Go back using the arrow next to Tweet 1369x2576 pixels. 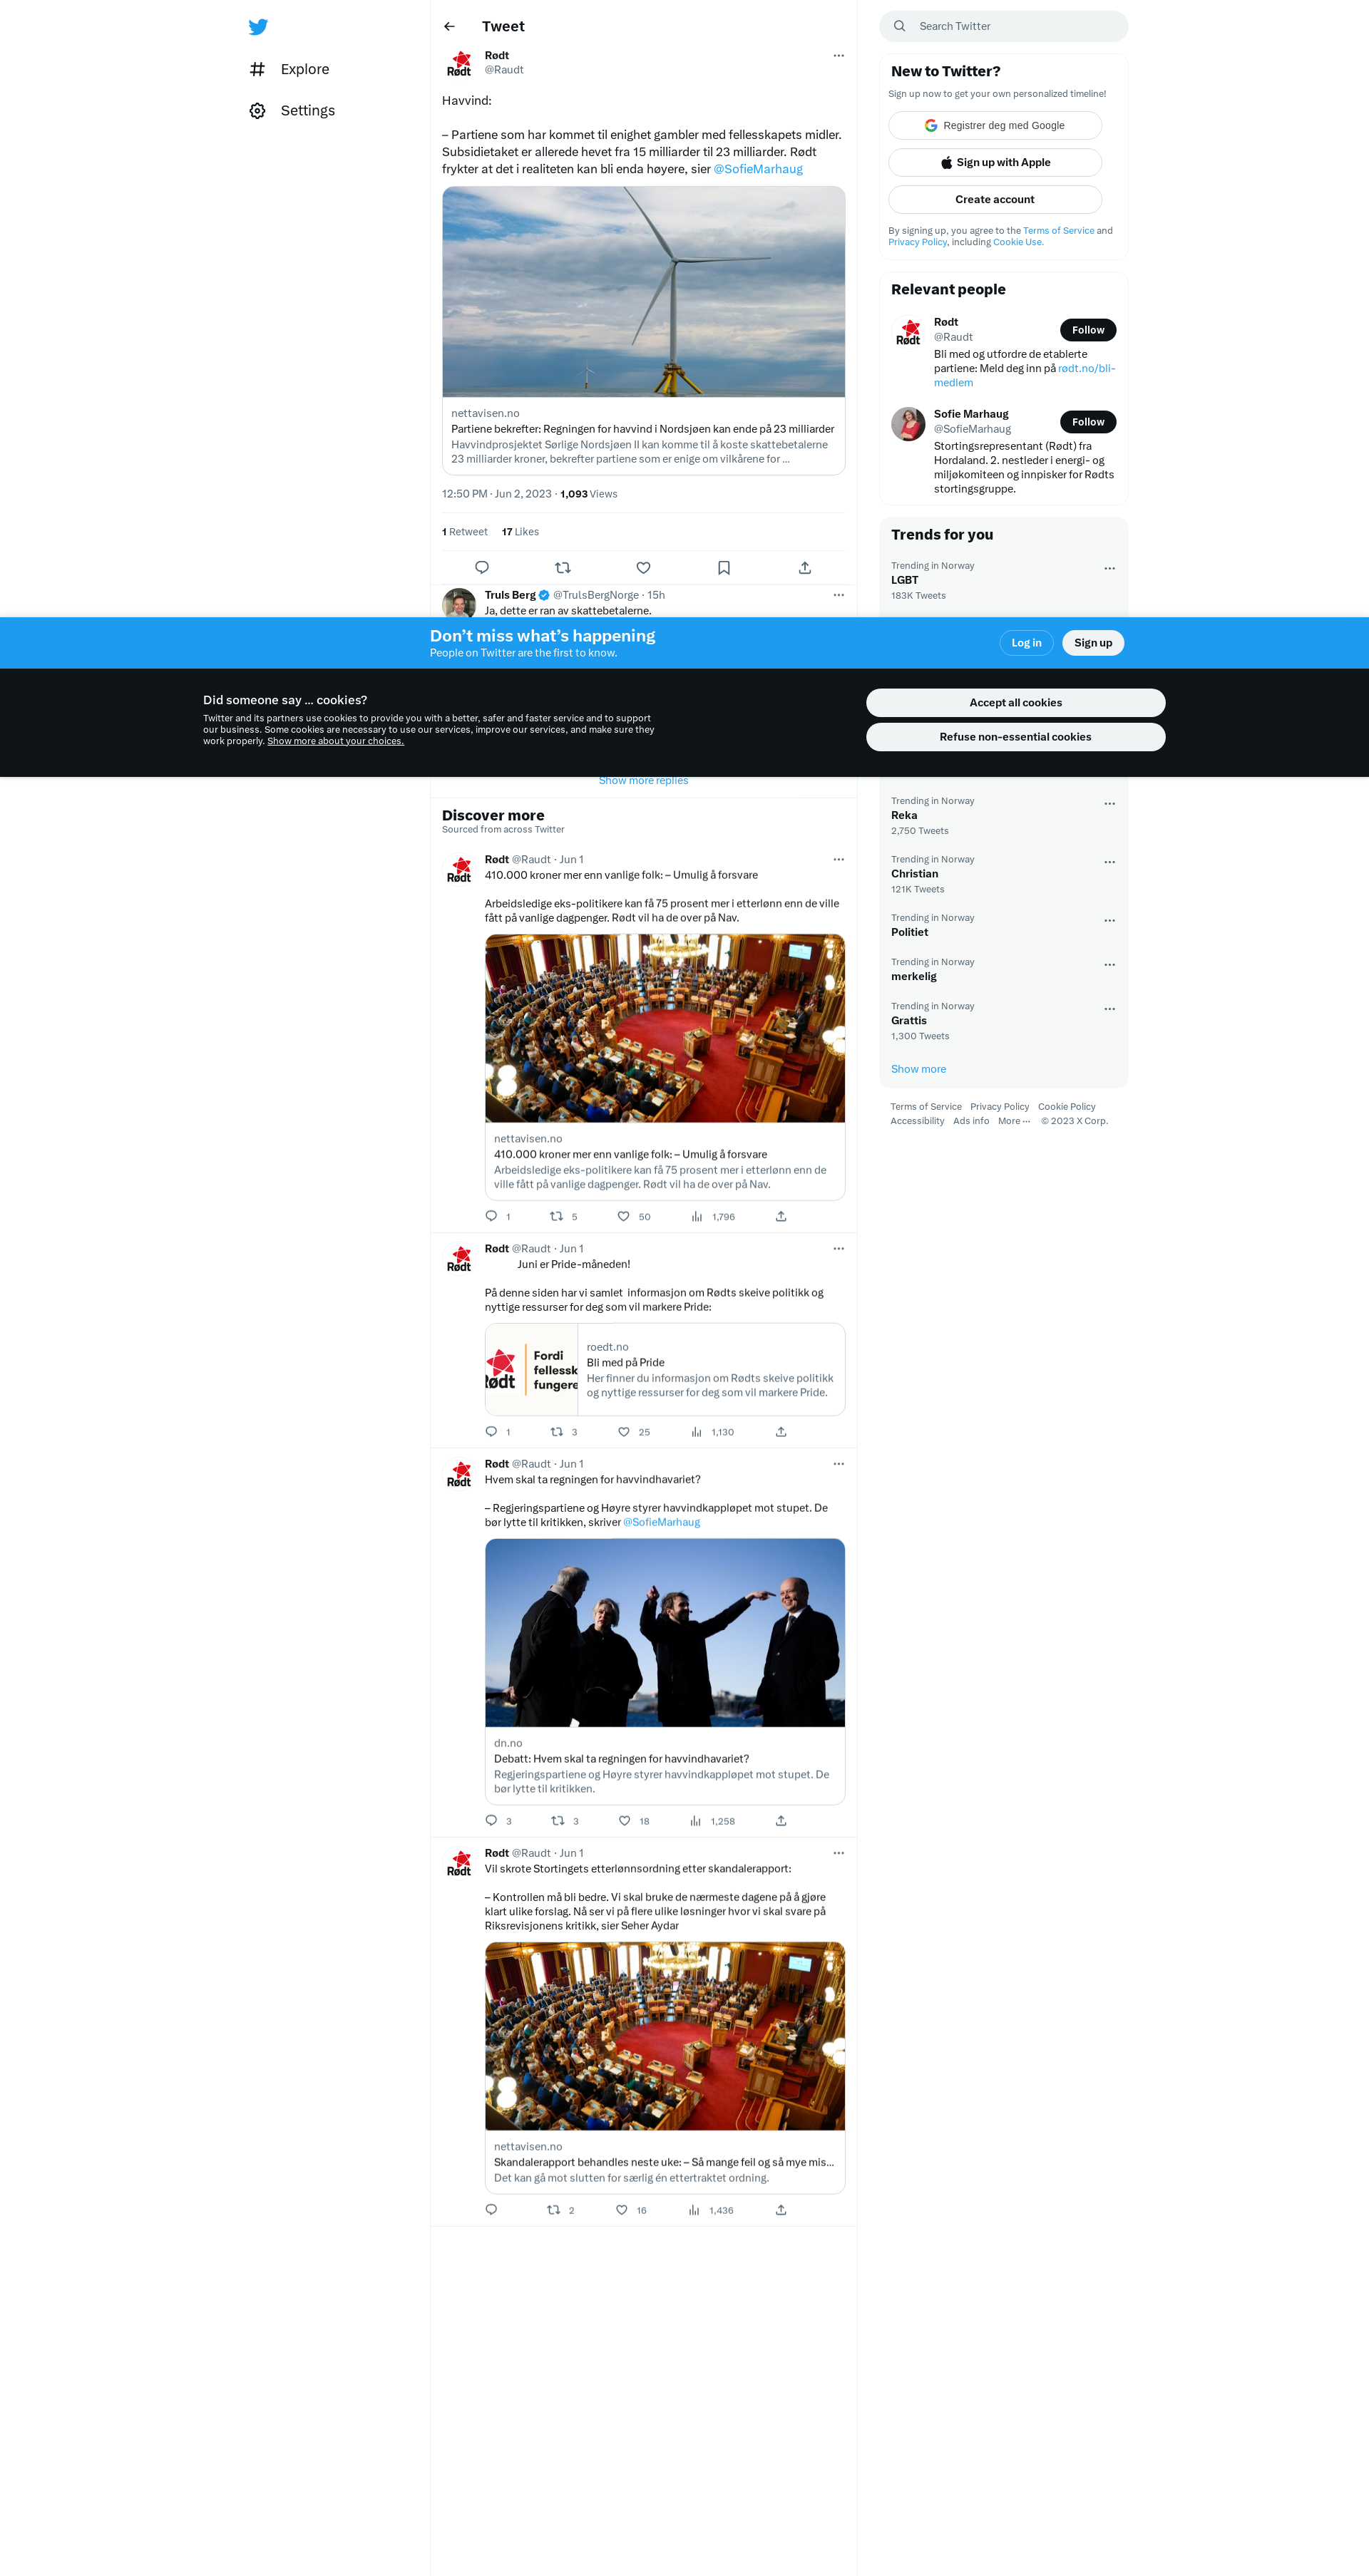449,27
